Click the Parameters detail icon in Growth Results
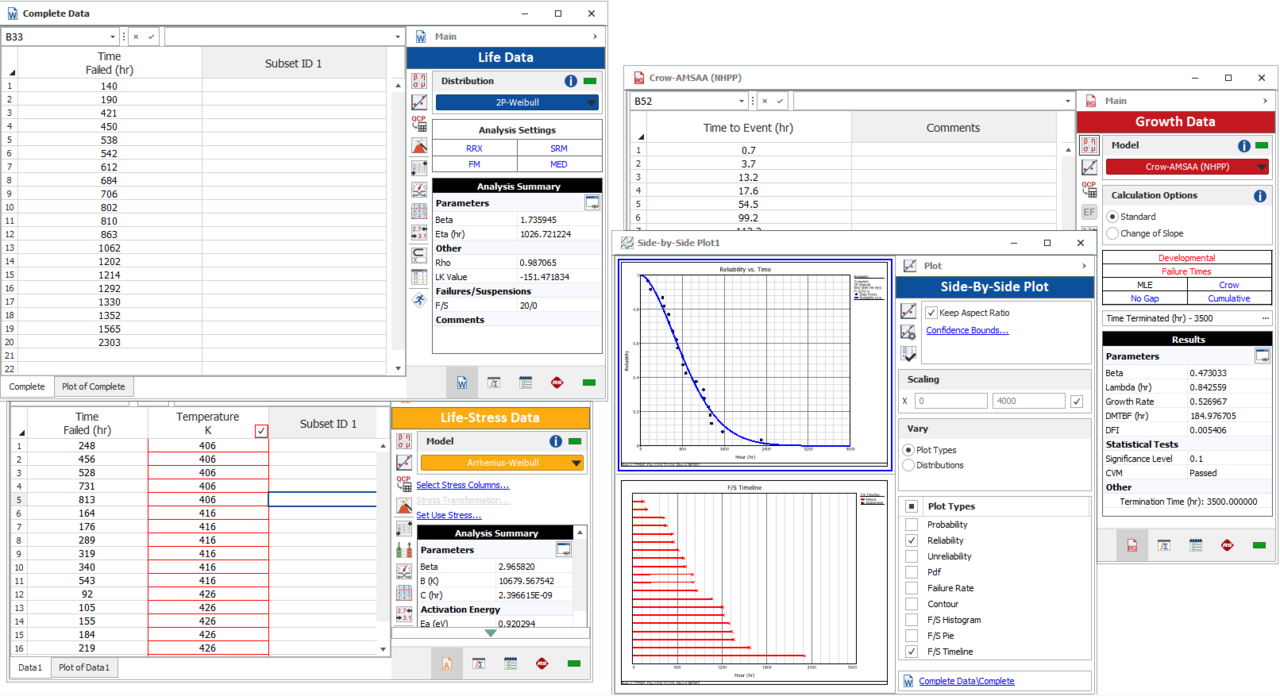Screen dimensions: 1280x696 [x=1263, y=356]
